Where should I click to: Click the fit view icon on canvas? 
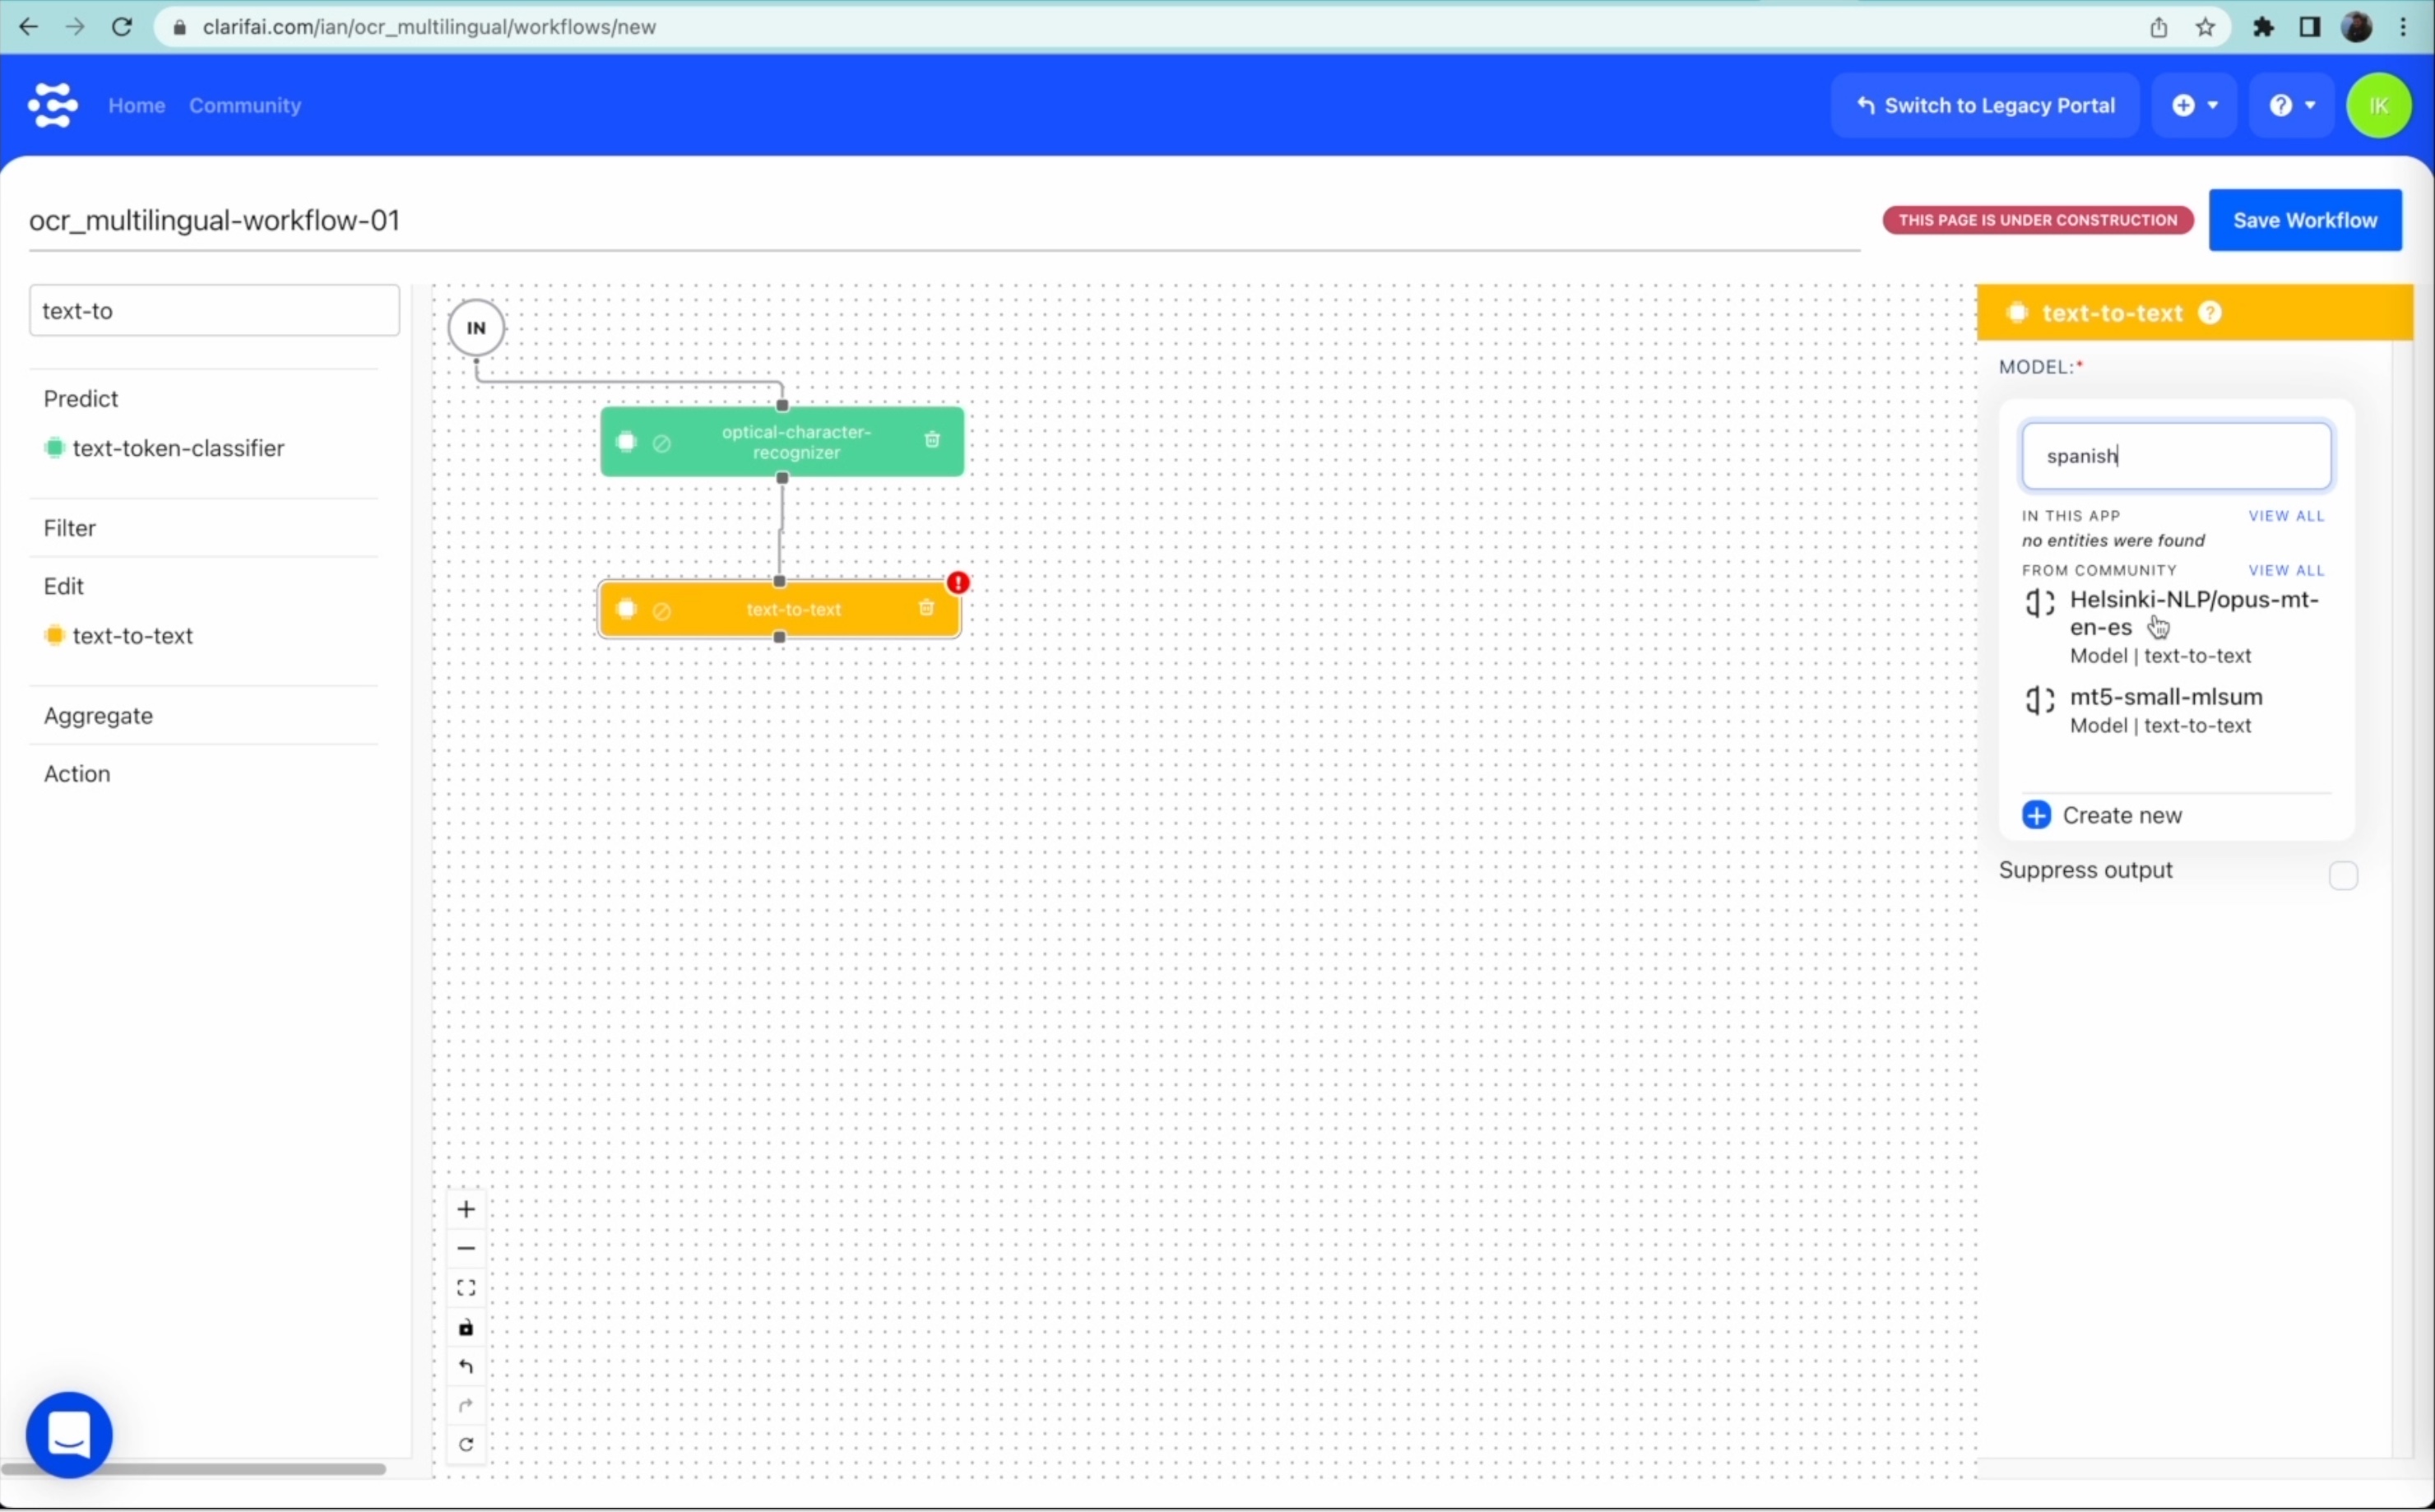coord(466,1288)
